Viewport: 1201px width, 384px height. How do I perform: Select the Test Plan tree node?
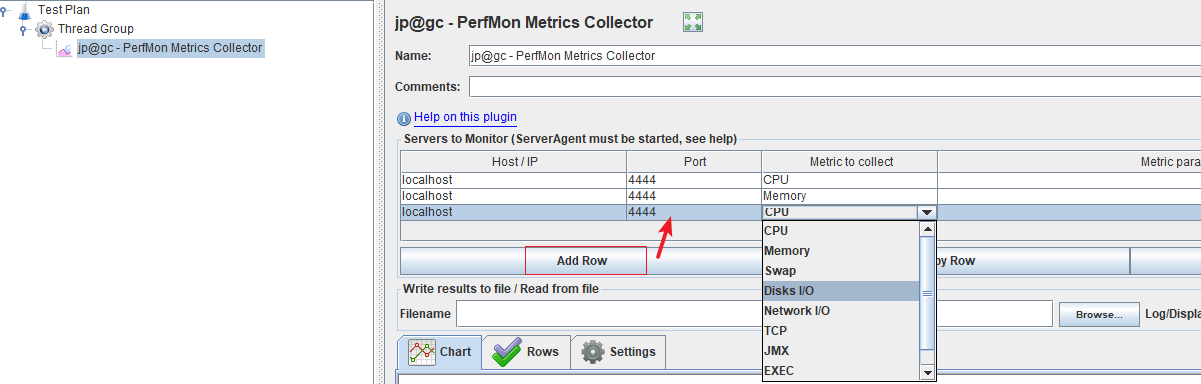[x=63, y=9]
